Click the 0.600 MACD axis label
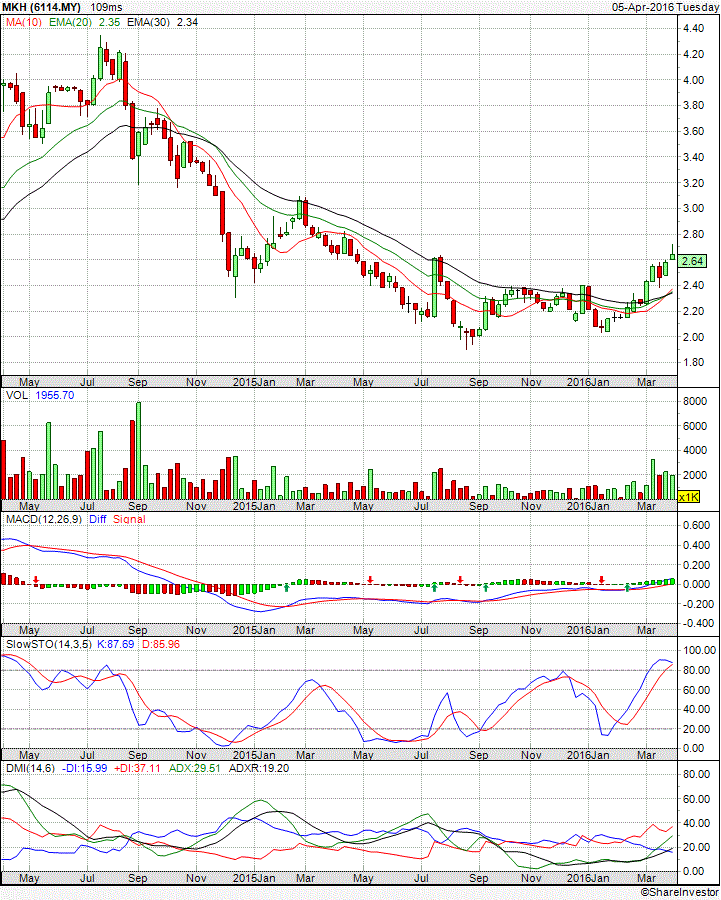Image resolution: width=721 pixels, height=900 pixels. click(697, 525)
